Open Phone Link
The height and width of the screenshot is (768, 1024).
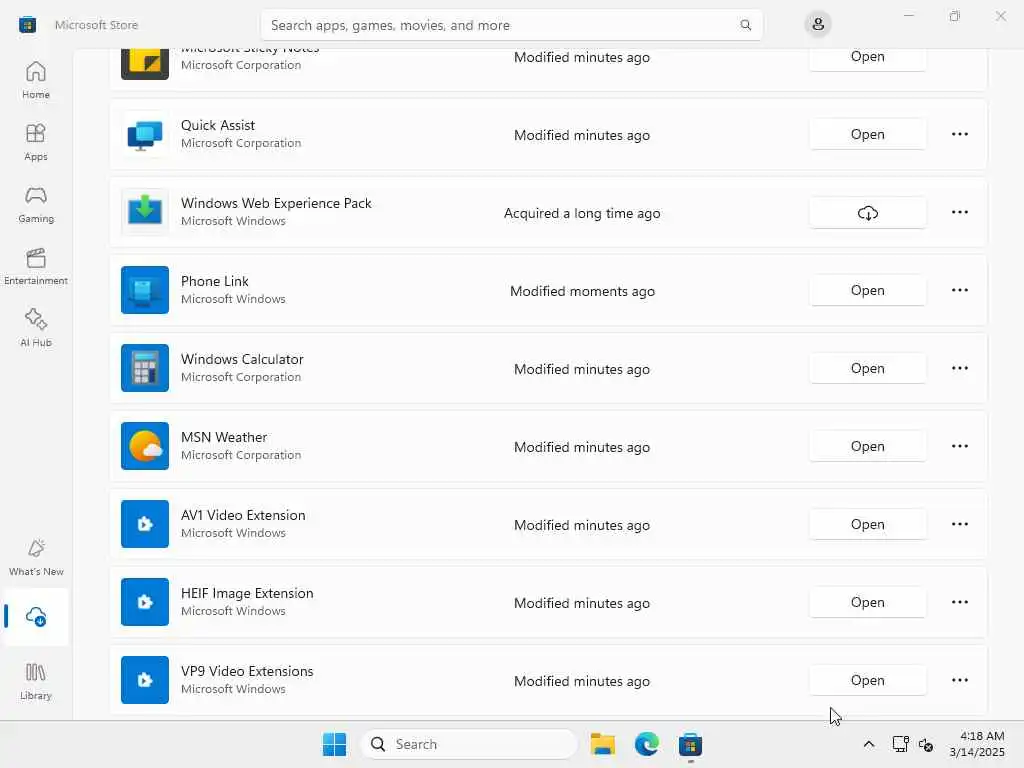point(867,291)
